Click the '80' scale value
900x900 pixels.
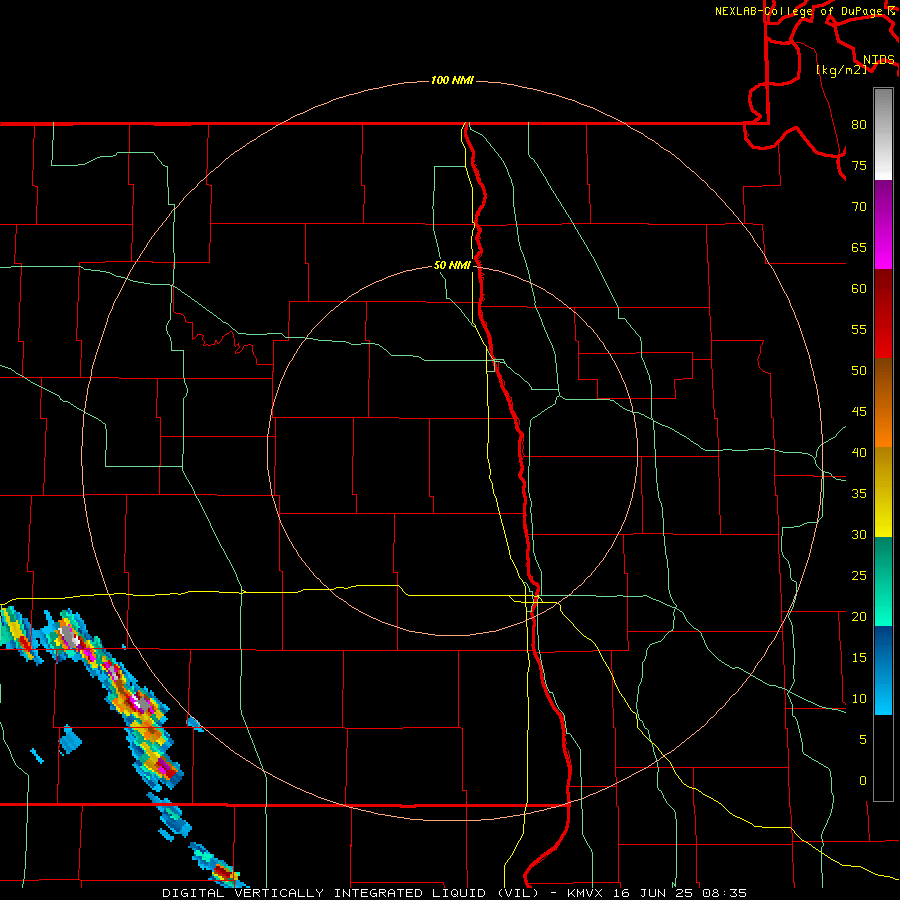click(x=859, y=125)
